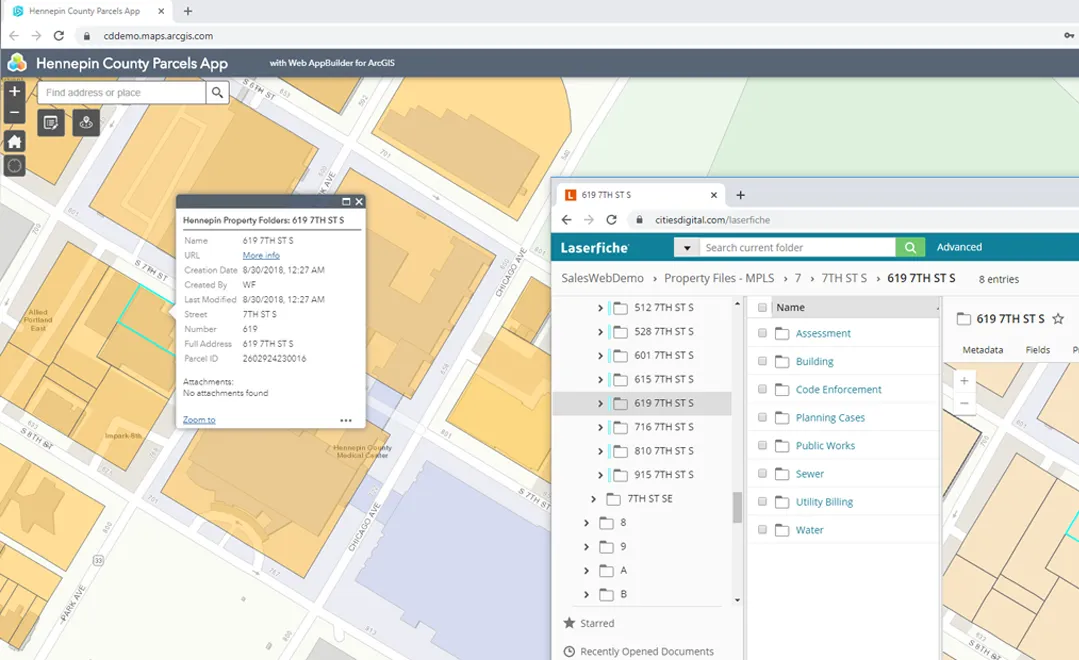Maximize the Hennepin Property Folders popup
Viewport: 1079px width, 660px height.
(346, 202)
